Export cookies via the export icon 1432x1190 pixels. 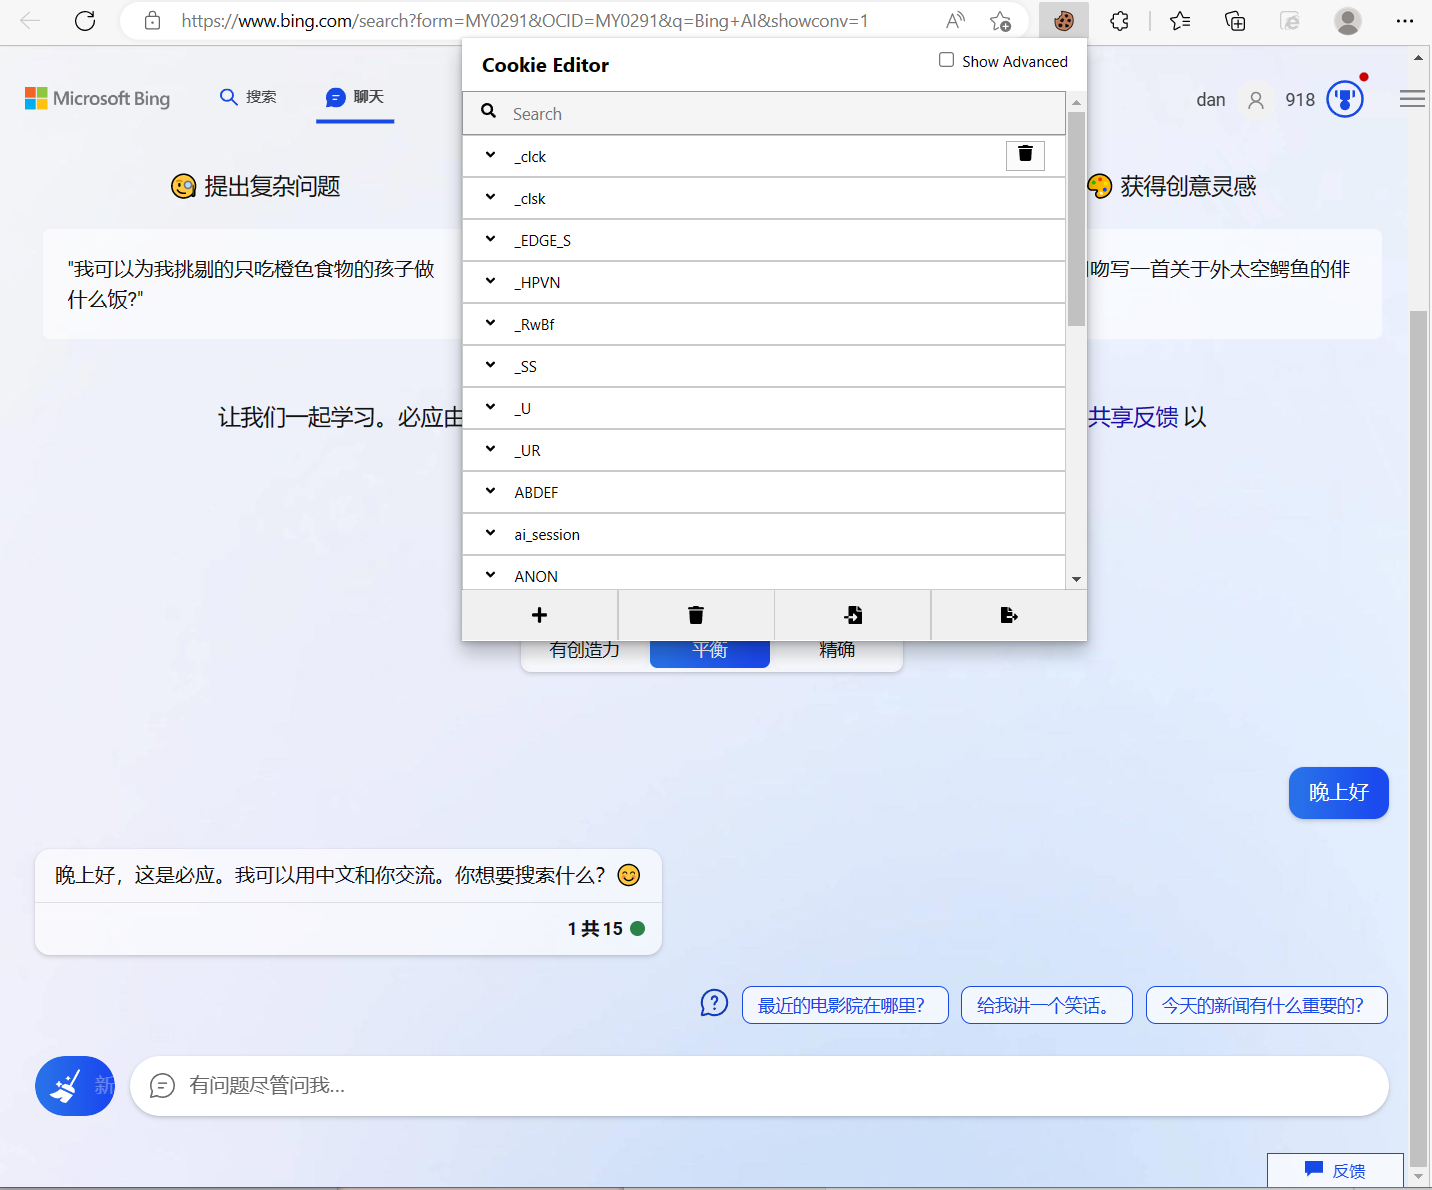(1008, 615)
